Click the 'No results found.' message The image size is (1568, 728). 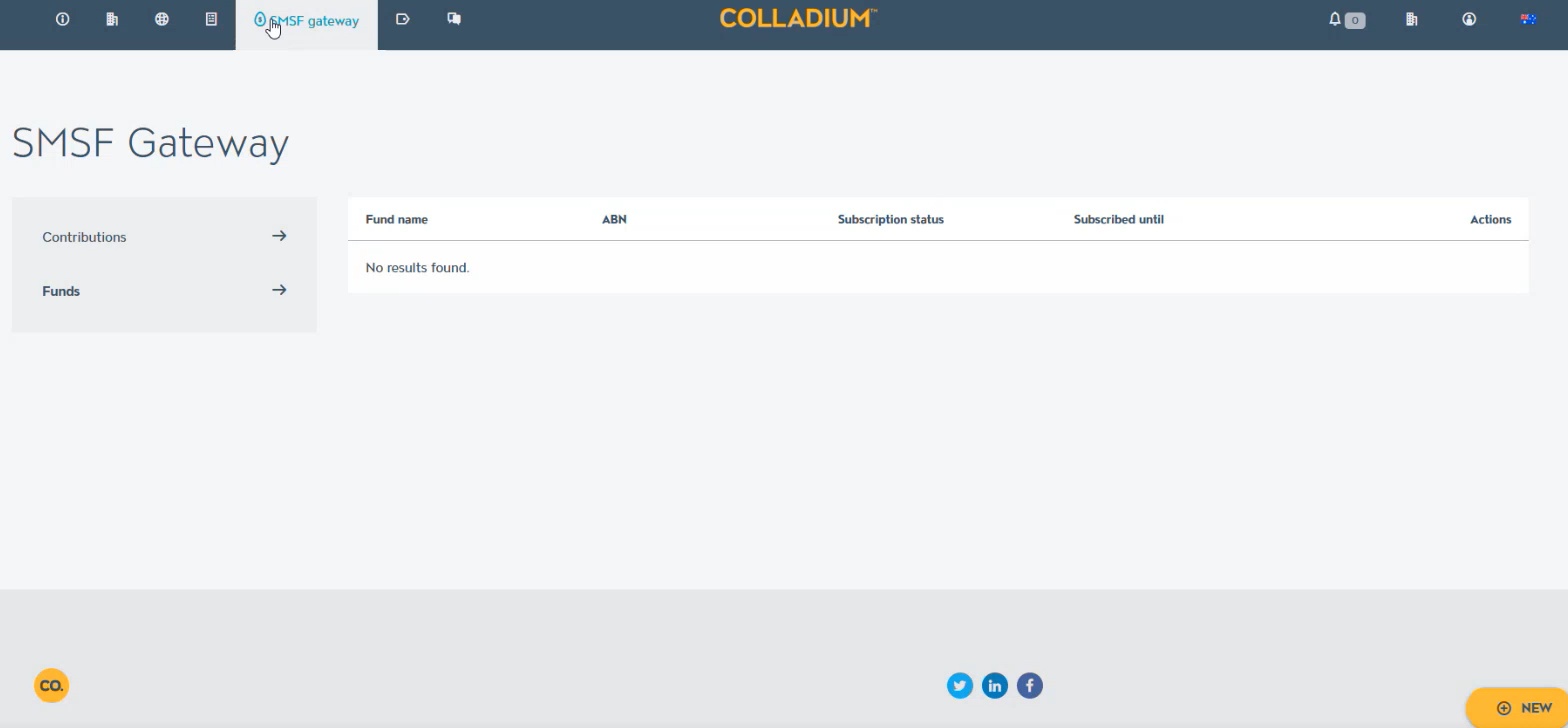pyautogui.click(x=418, y=268)
